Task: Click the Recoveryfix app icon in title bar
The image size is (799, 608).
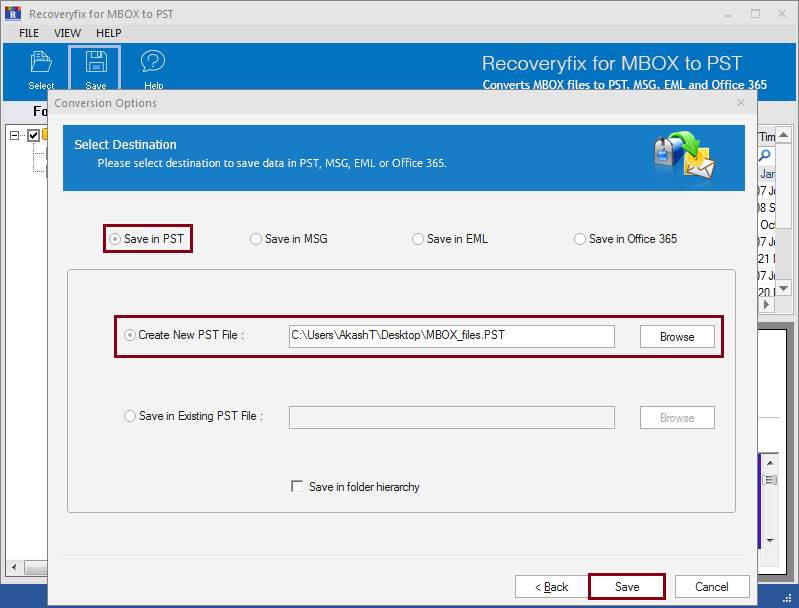Action: coord(13,13)
